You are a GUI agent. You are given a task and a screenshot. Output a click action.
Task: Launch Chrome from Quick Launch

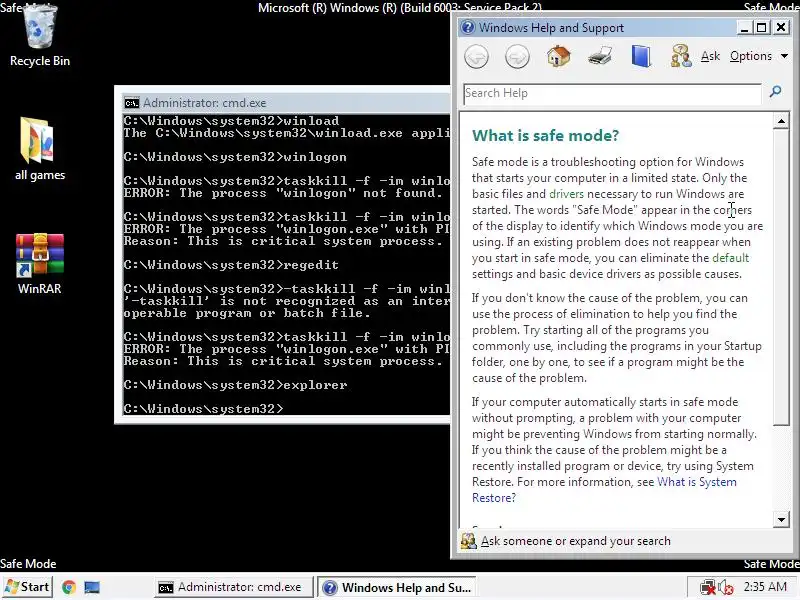coord(69,587)
